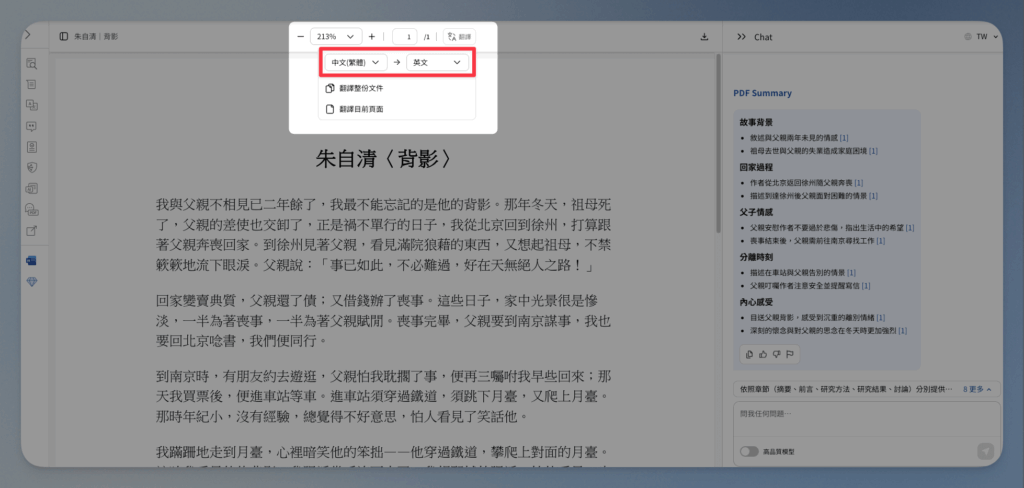
Task: Click the send message arrow button
Action: [985, 451]
